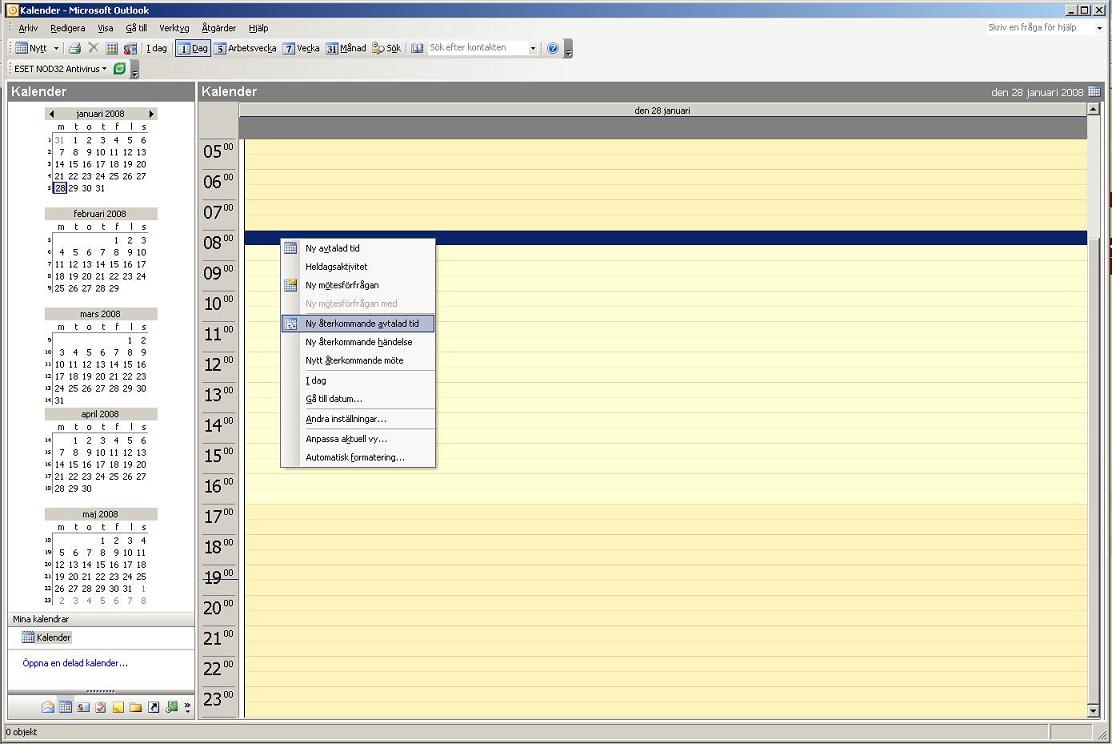This screenshot has height=744, width=1112.
Task: Click the Sök efter kontakten field
Action: [x=477, y=48]
